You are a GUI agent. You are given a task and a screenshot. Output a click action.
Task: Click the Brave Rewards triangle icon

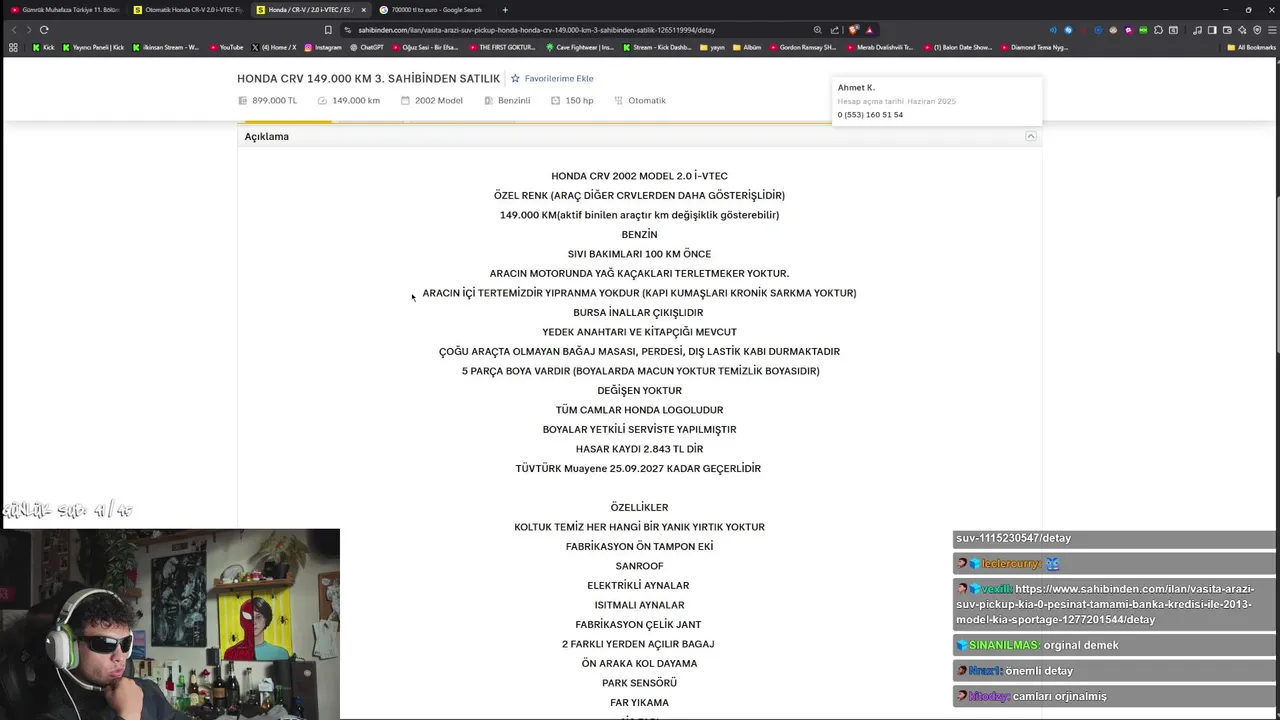click(x=869, y=30)
